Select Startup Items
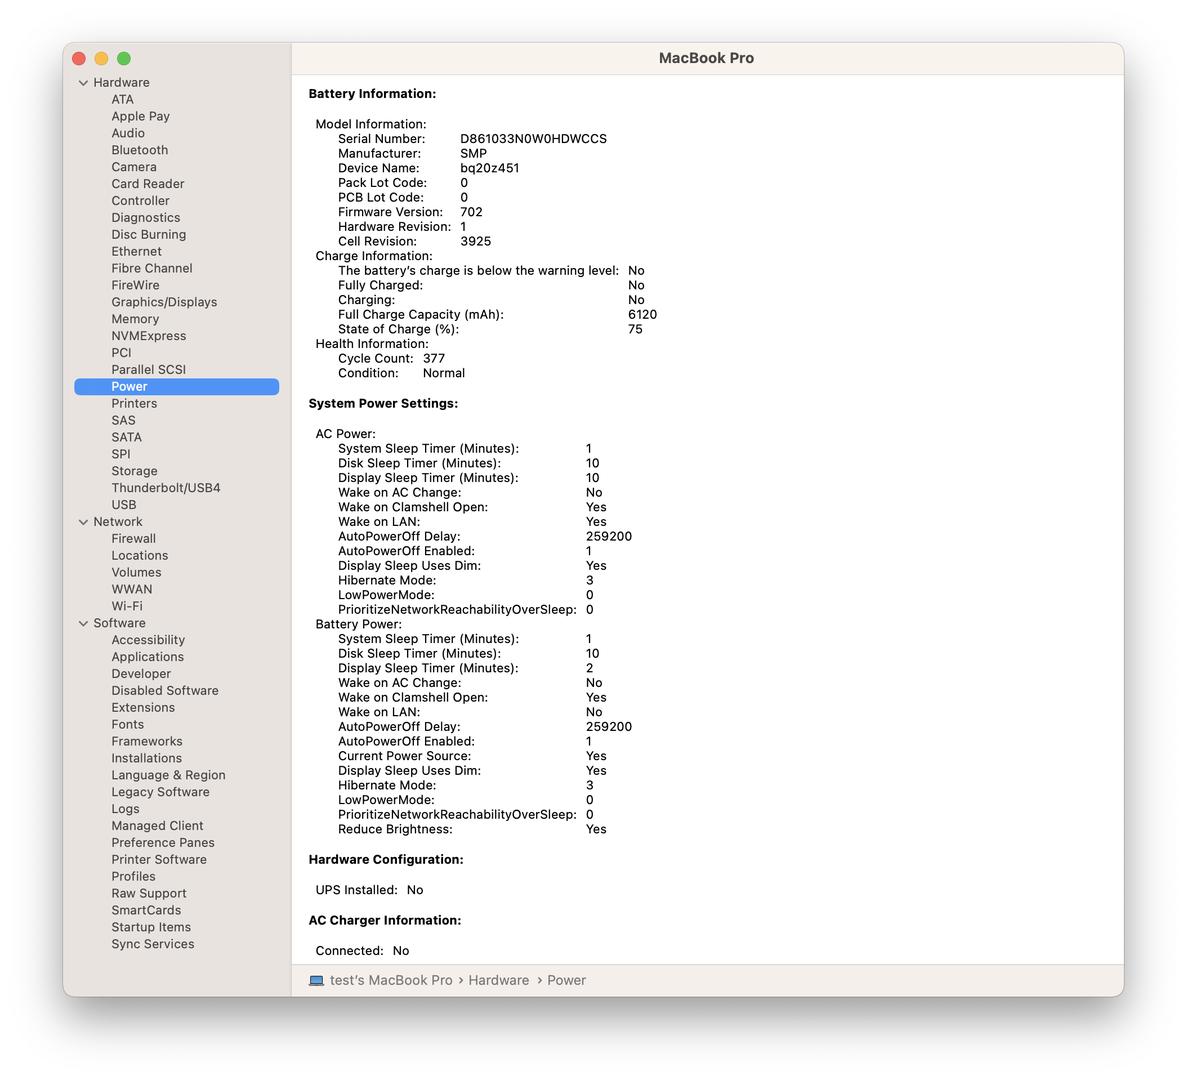This screenshot has width=1187, height=1080. (151, 927)
